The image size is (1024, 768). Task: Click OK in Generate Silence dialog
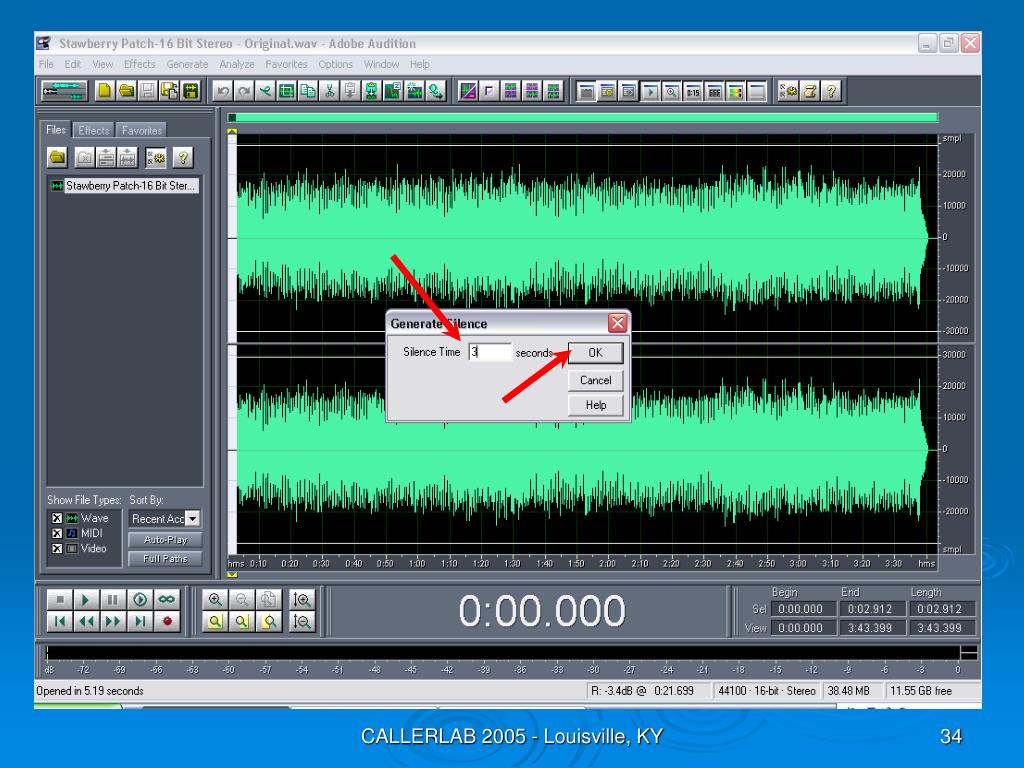(x=596, y=353)
